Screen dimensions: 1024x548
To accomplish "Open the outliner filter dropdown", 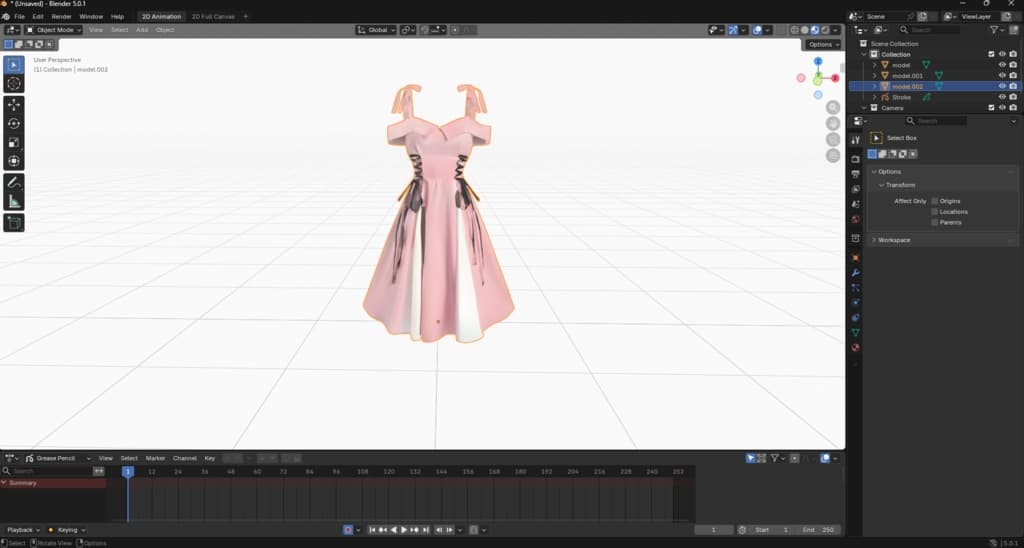I will [x=997, y=30].
